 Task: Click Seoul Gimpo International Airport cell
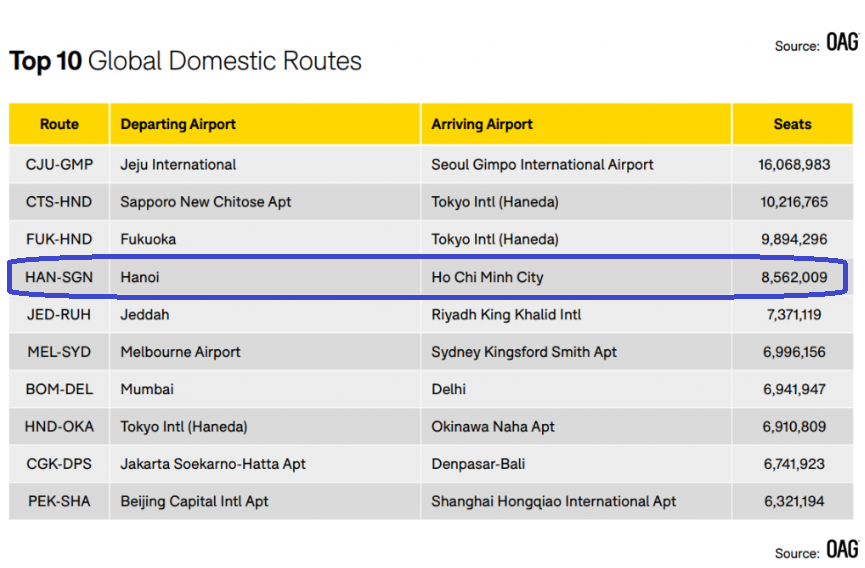click(542, 165)
